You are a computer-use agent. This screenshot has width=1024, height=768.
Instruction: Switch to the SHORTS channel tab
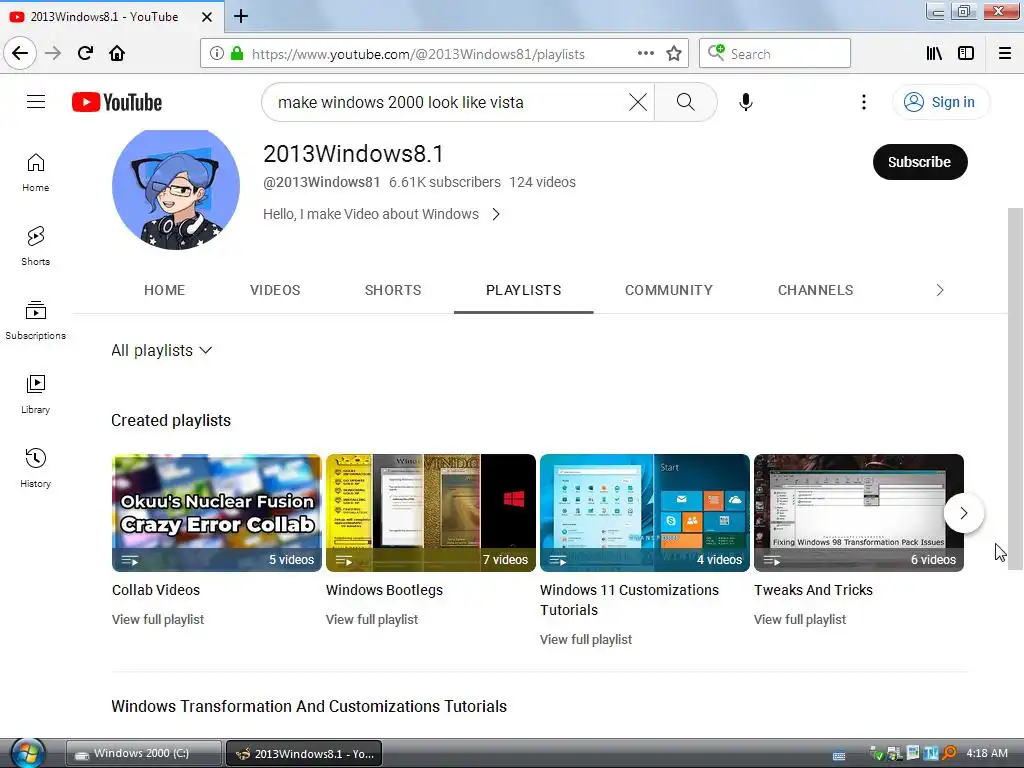pyautogui.click(x=393, y=290)
